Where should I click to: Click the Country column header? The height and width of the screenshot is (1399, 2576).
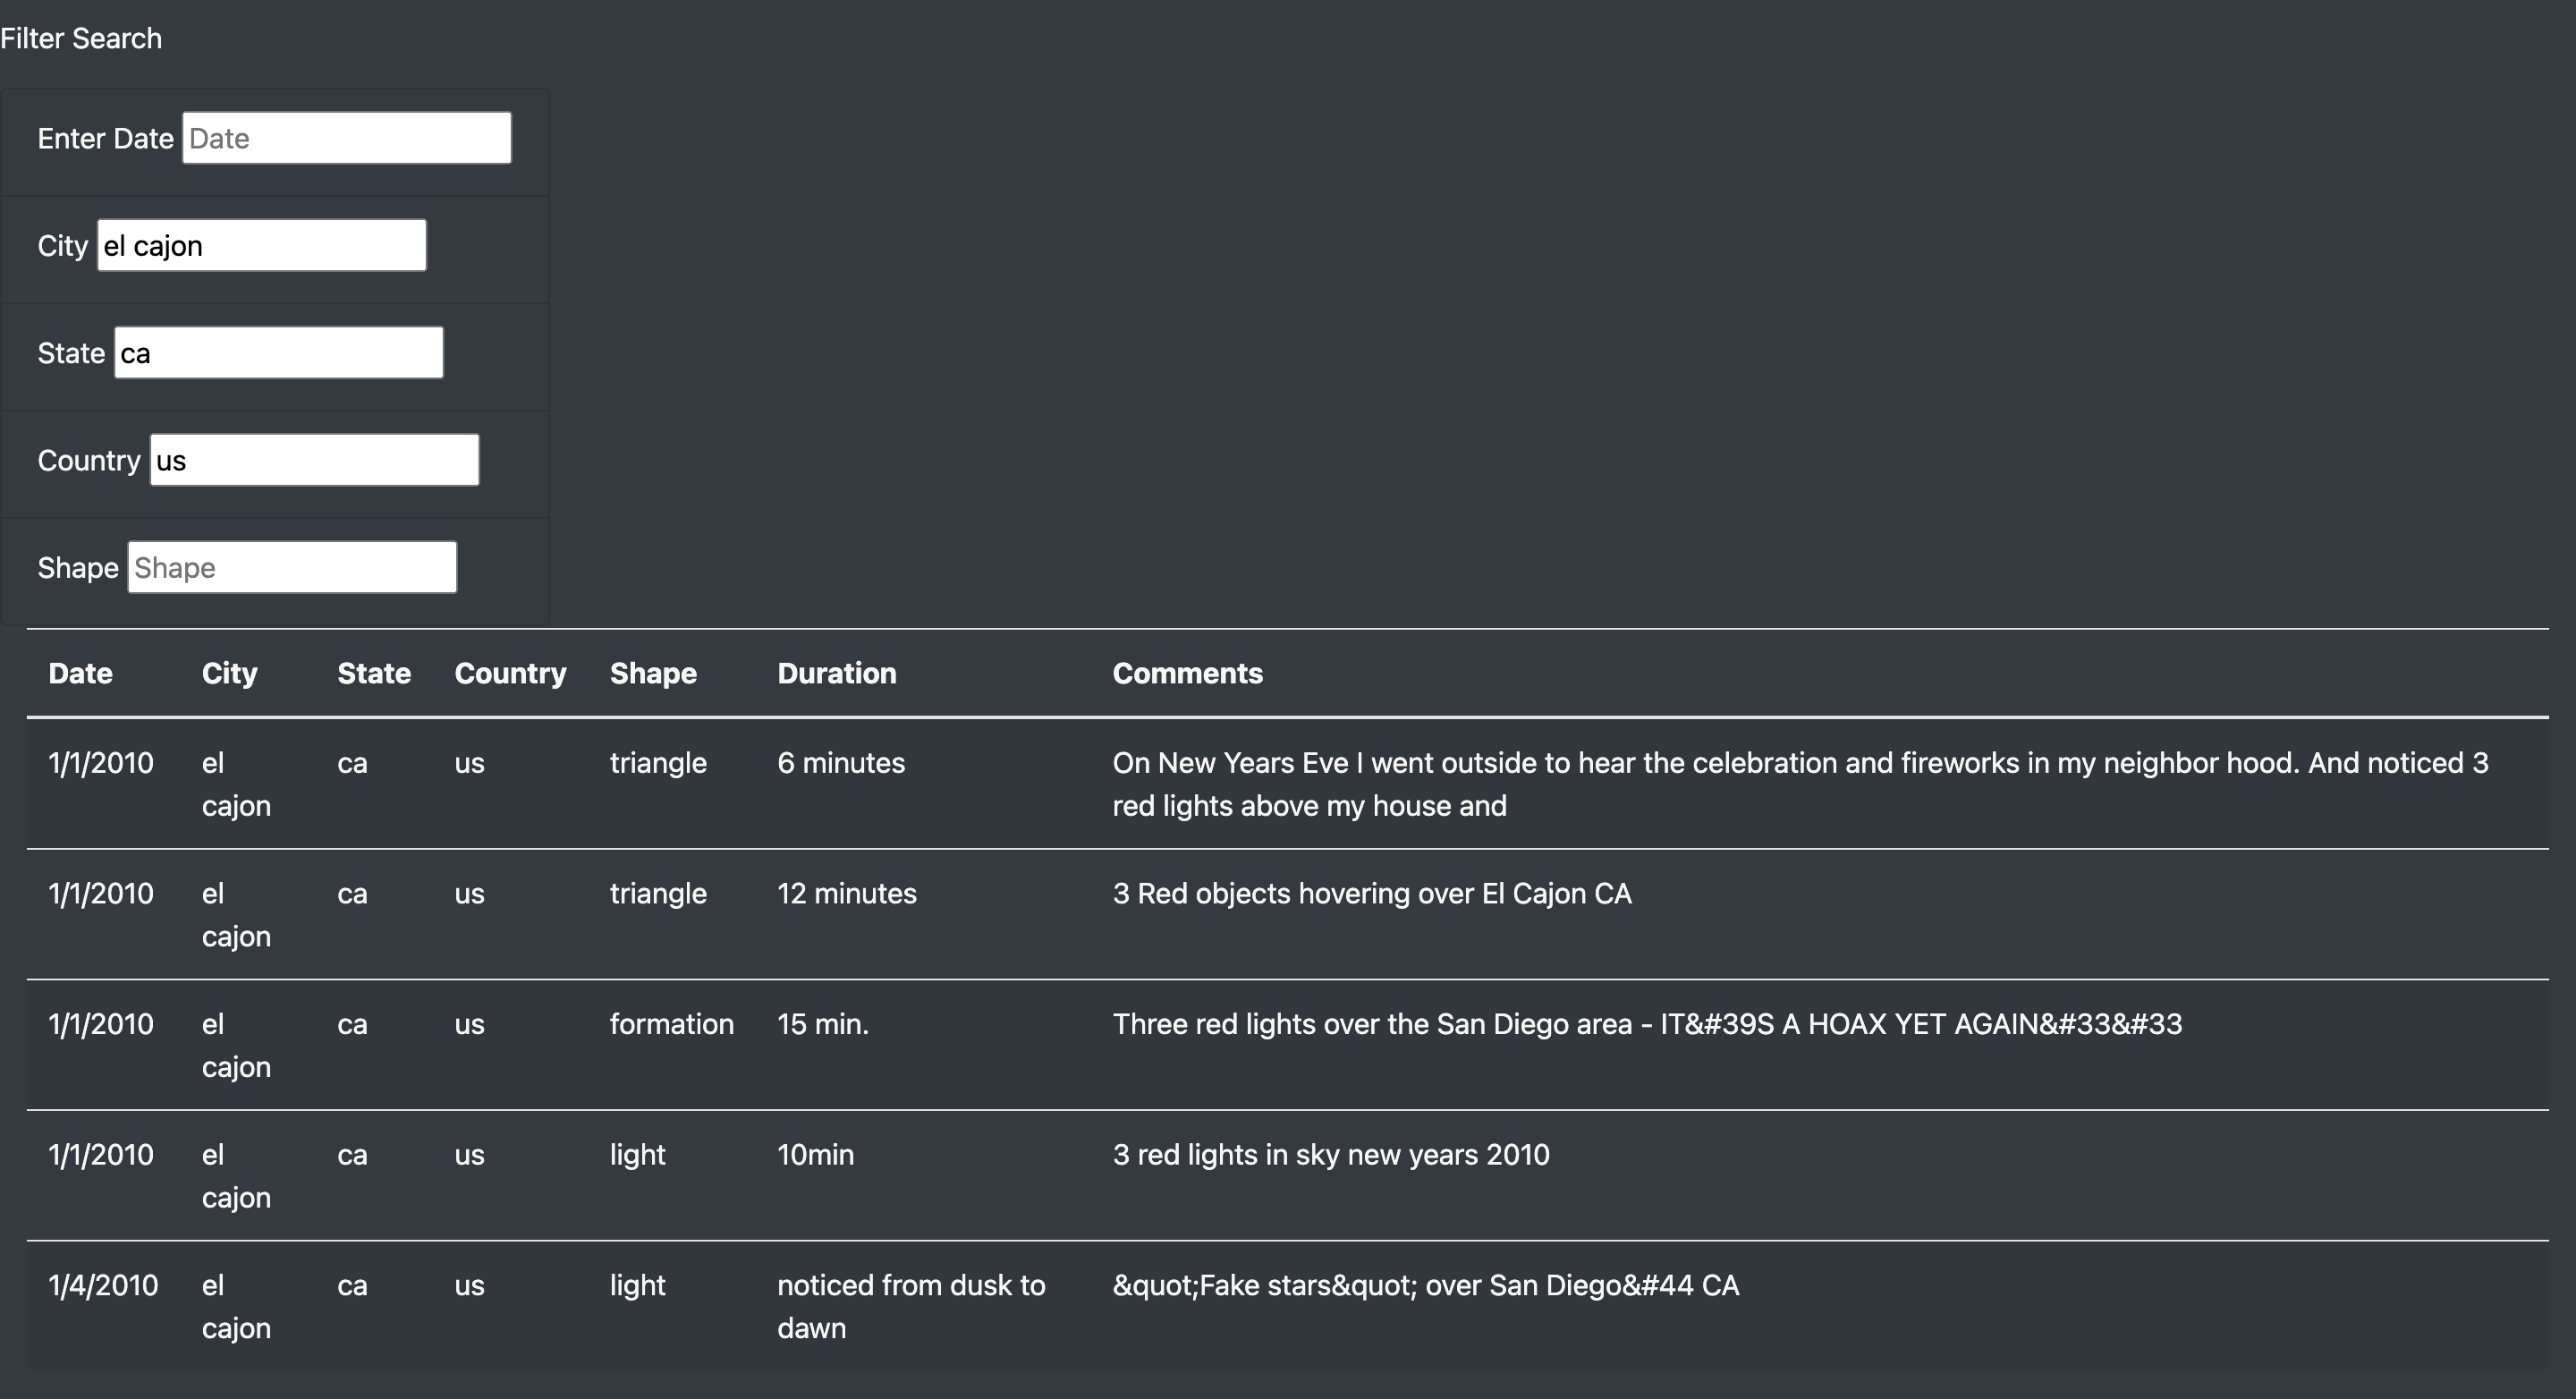pyautogui.click(x=510, y=673)
